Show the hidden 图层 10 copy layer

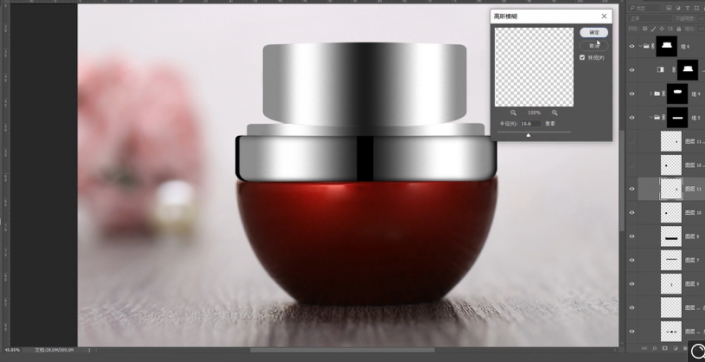click(x=632, y=165)
